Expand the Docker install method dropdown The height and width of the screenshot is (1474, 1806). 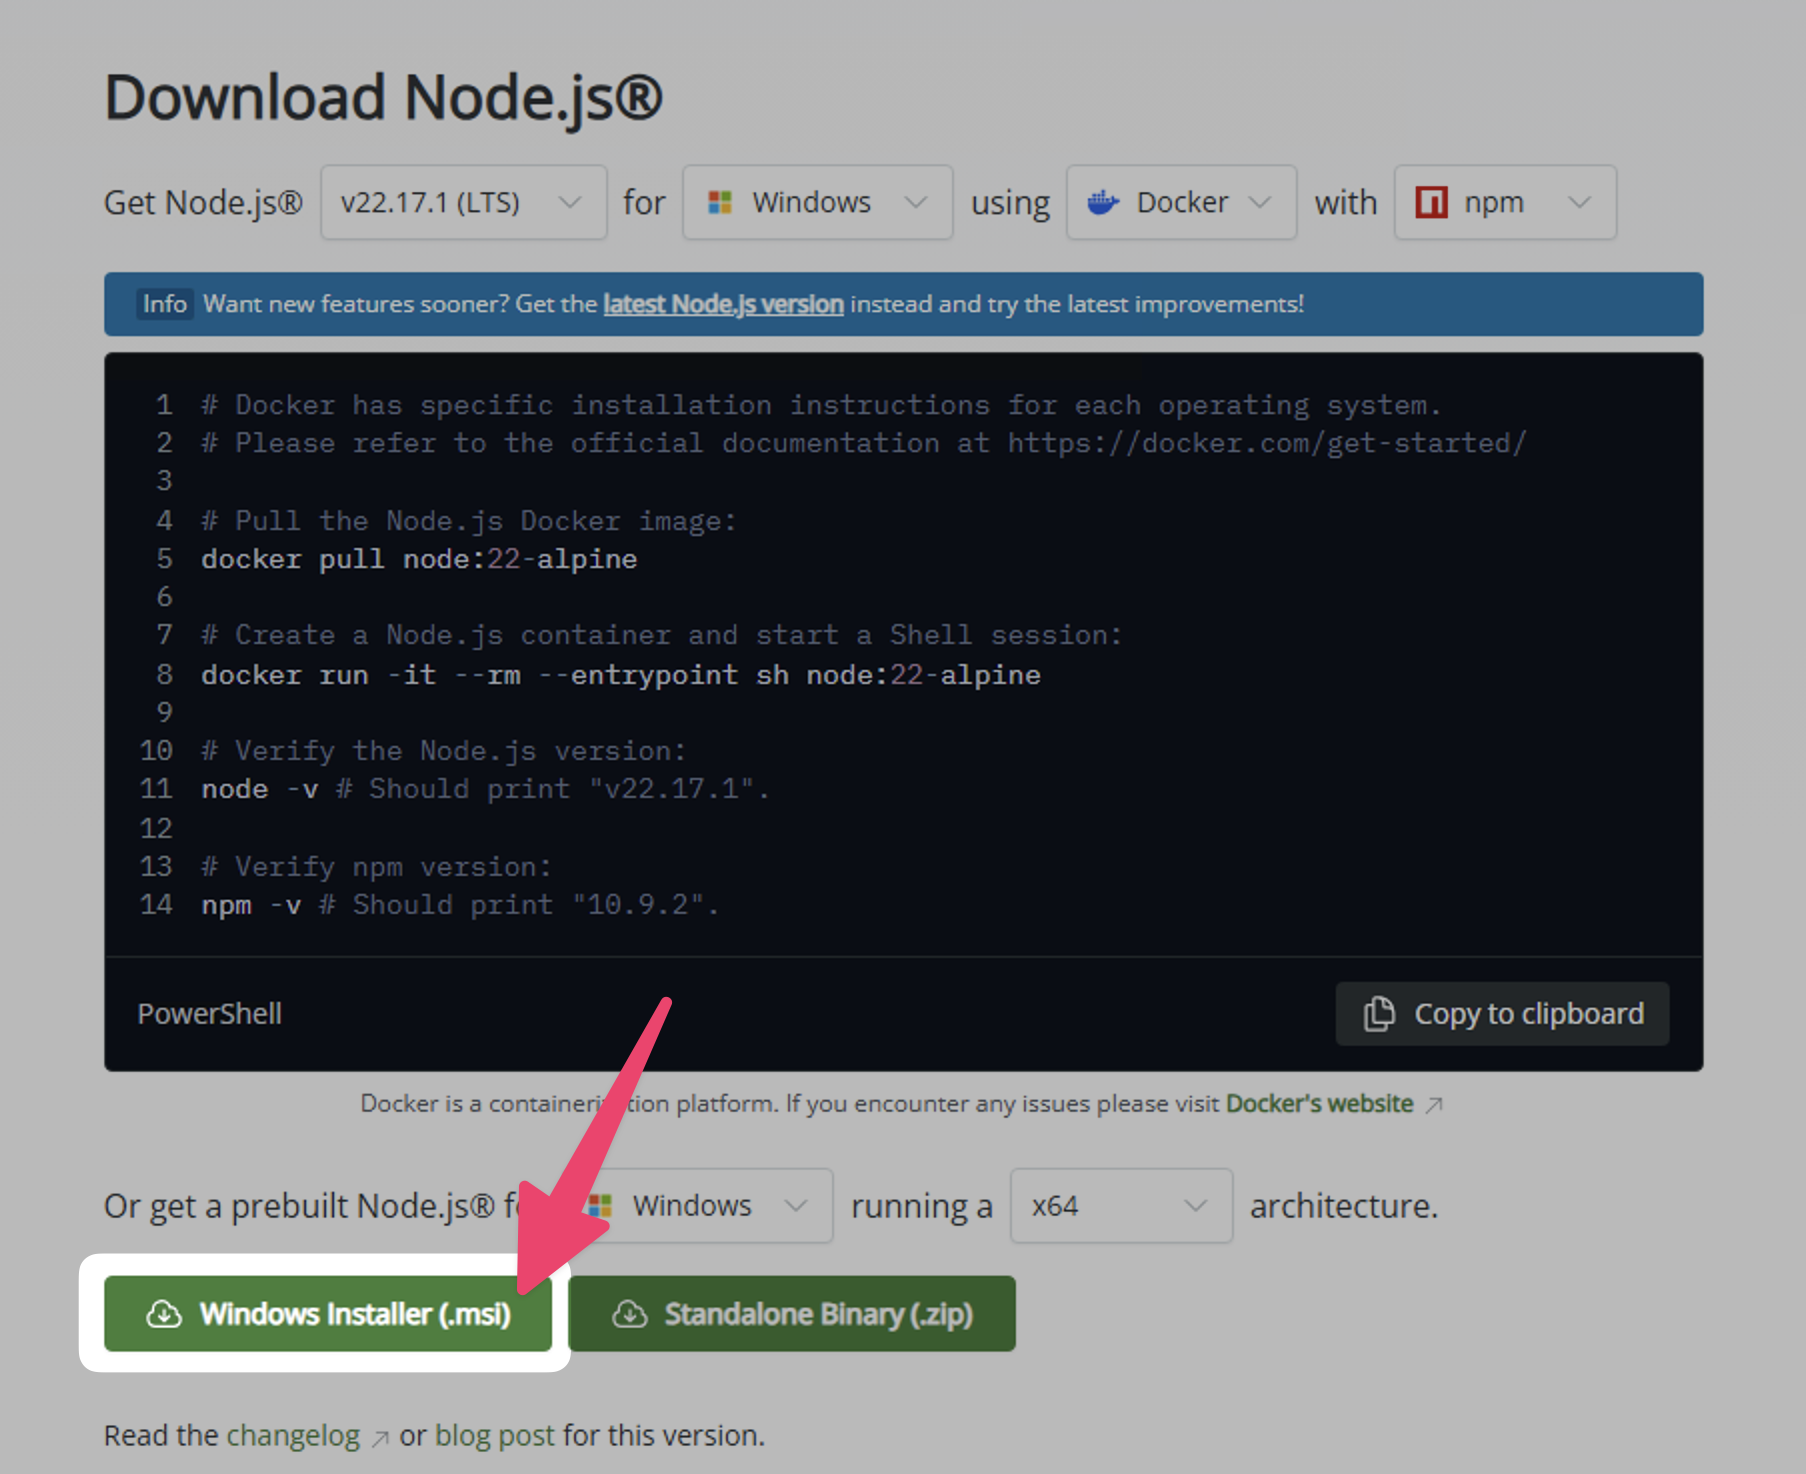(x=1181, y=203)
